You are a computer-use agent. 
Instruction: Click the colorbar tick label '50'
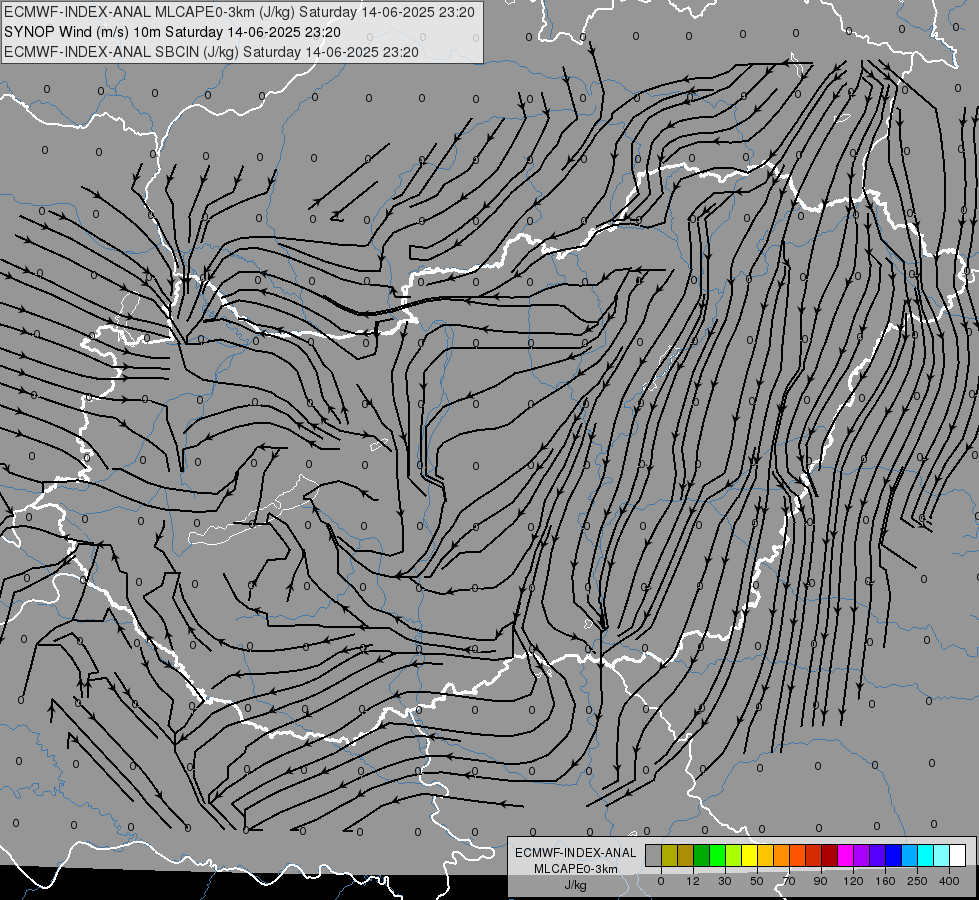[757, 881]
